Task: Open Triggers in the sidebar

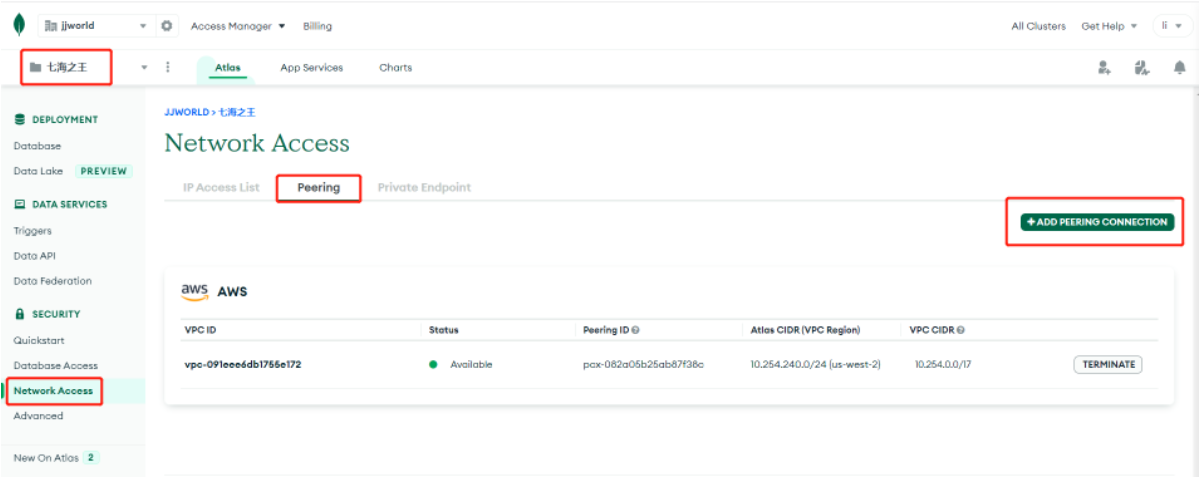Action: [32, 231]
